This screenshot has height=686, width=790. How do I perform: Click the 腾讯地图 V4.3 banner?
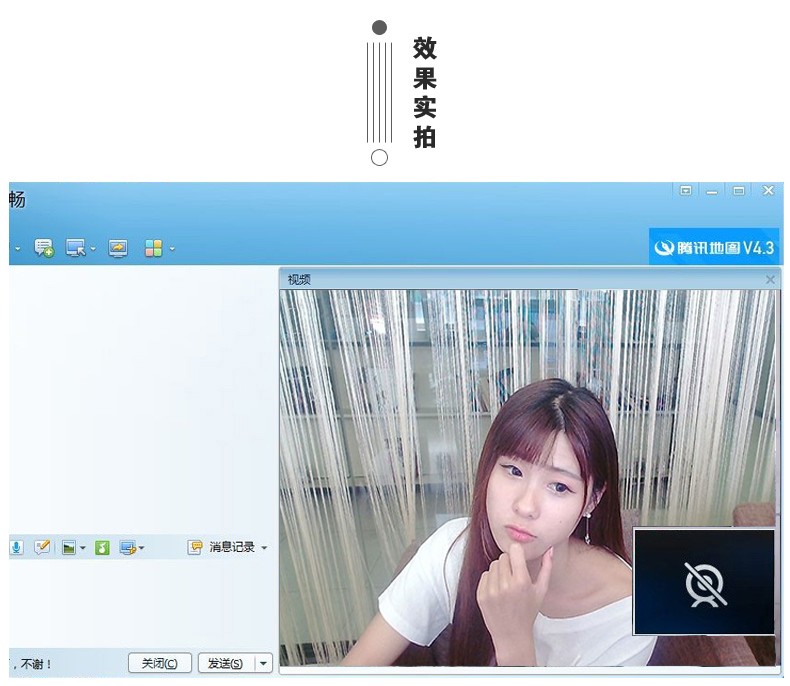714,247
